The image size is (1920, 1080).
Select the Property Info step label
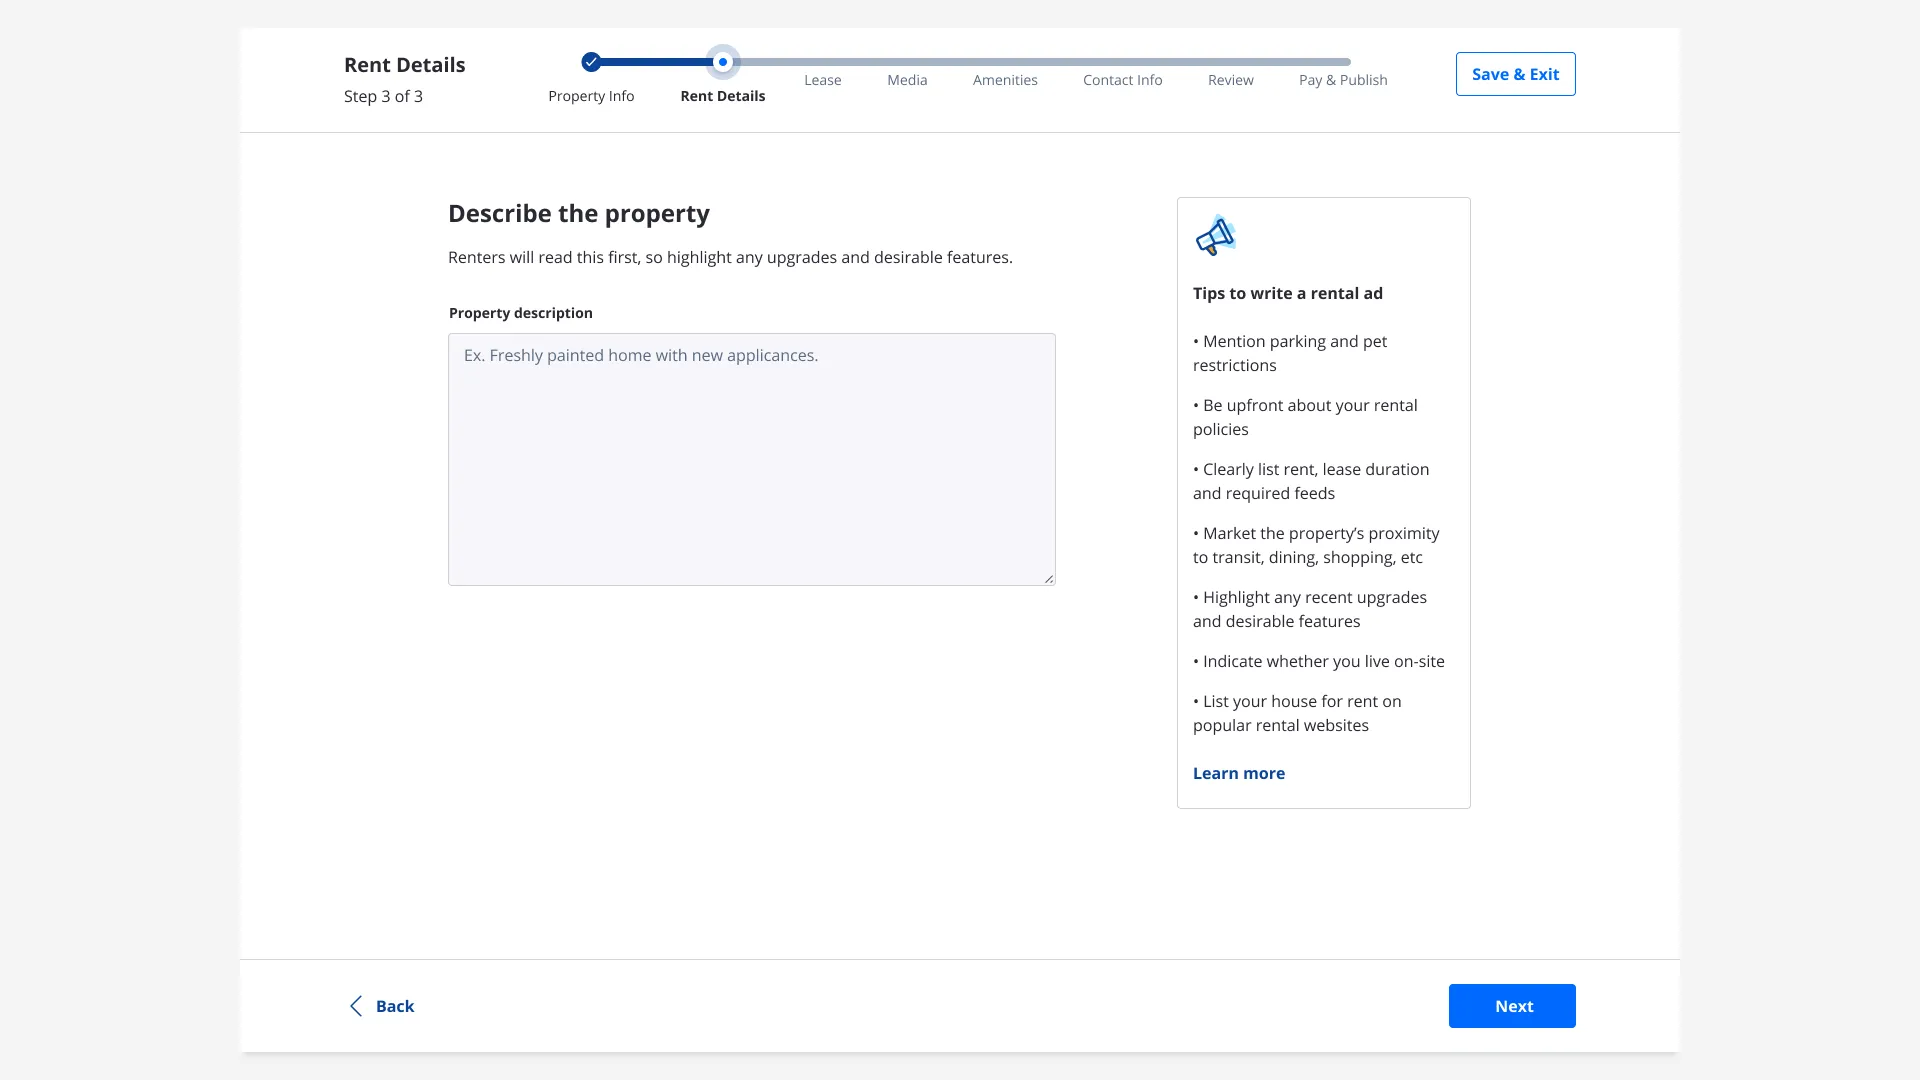pos(591,96)
